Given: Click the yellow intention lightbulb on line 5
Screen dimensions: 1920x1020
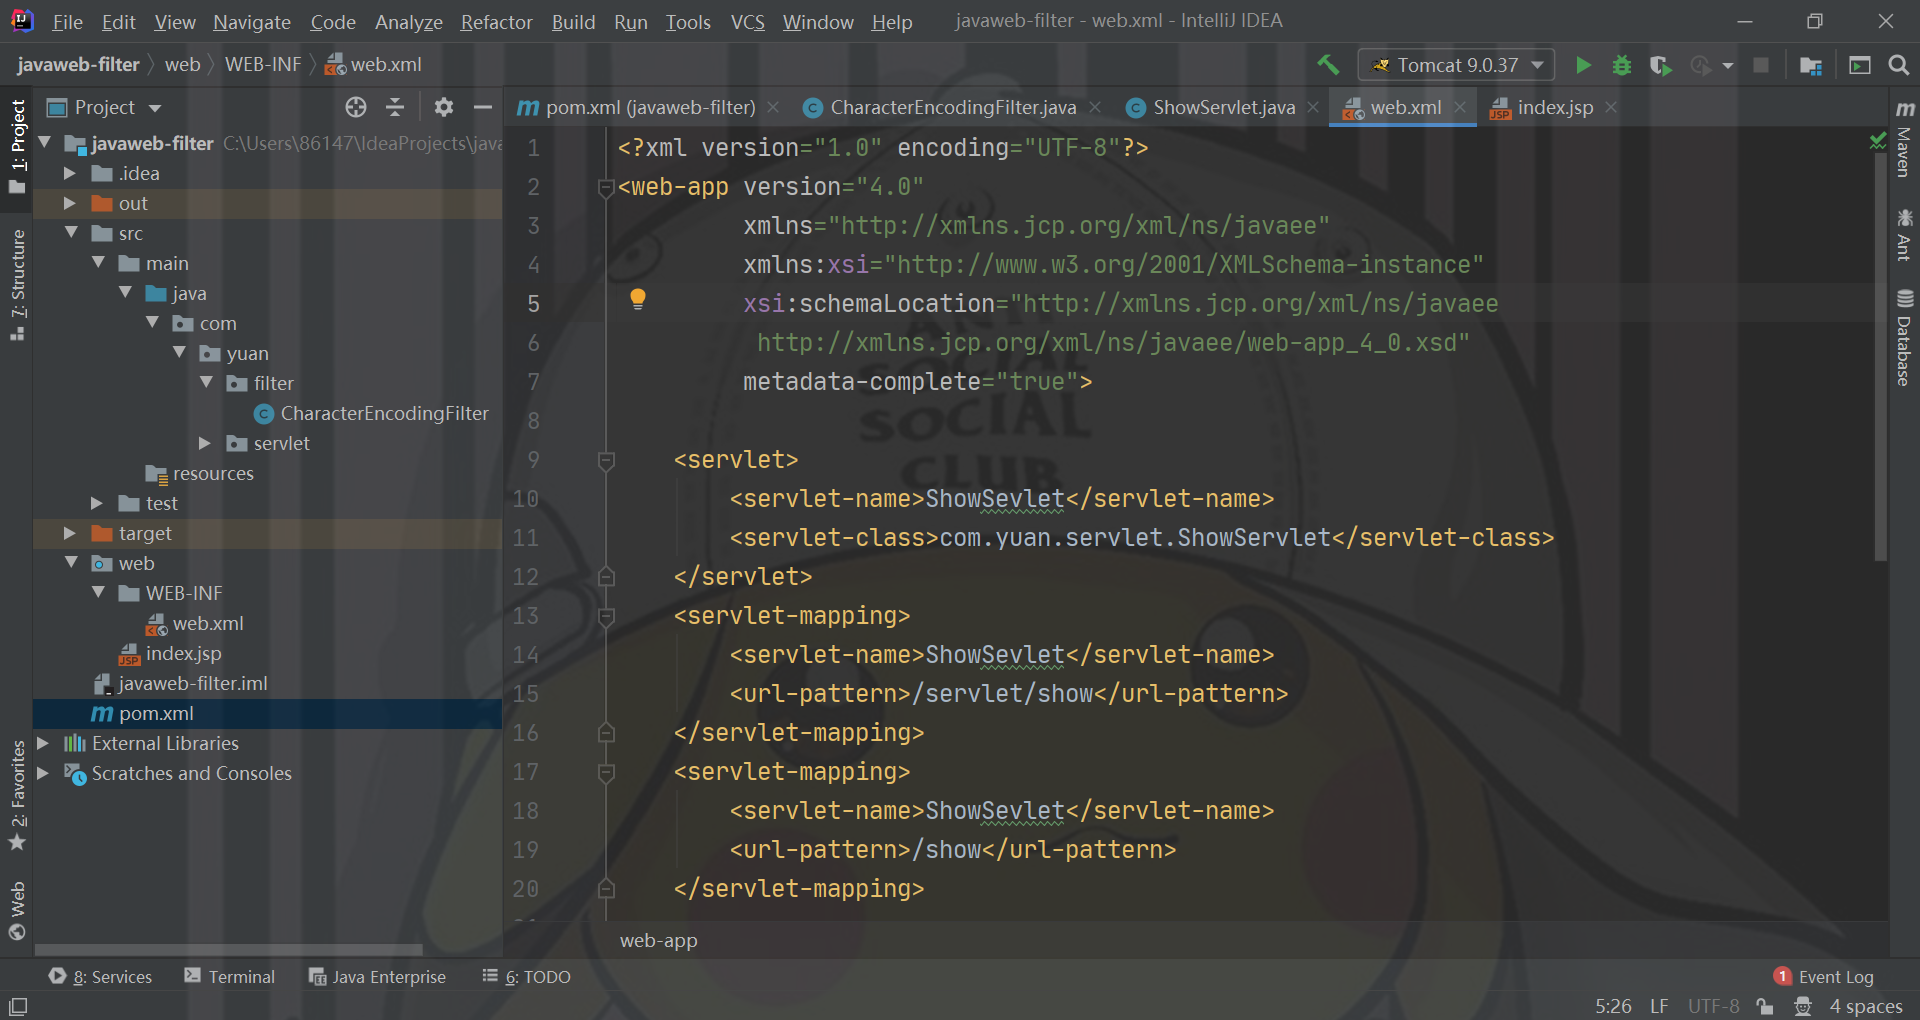Looking at the screenshot, I should (x=638, y=299).
